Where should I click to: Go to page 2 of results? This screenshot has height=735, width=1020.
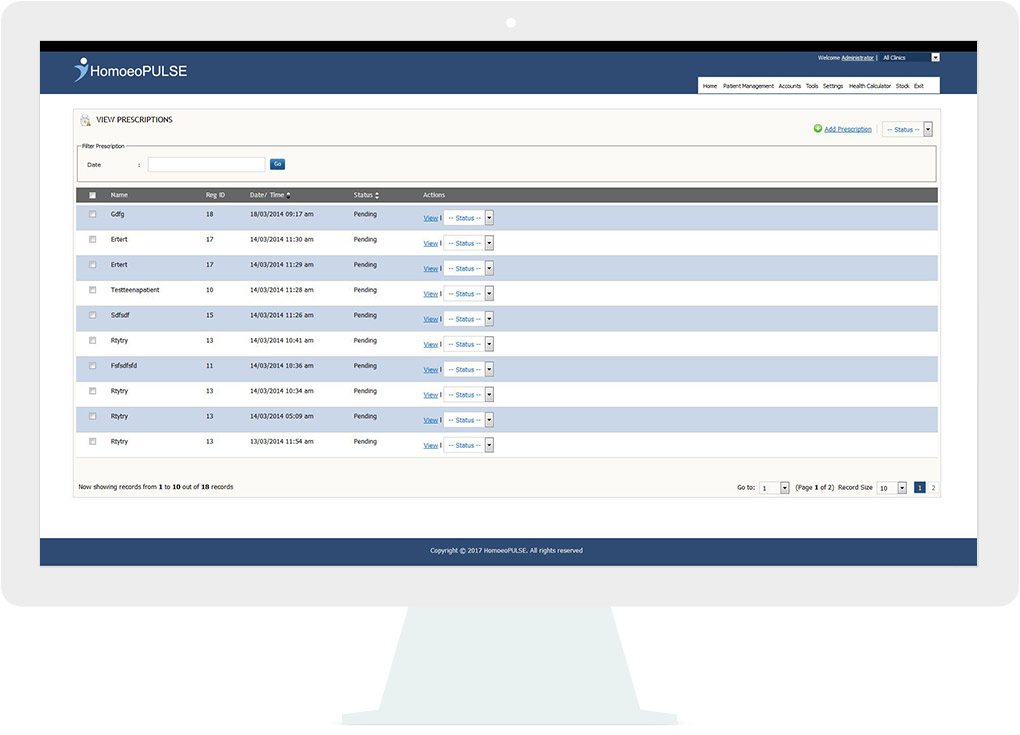[x=933, y=488]
